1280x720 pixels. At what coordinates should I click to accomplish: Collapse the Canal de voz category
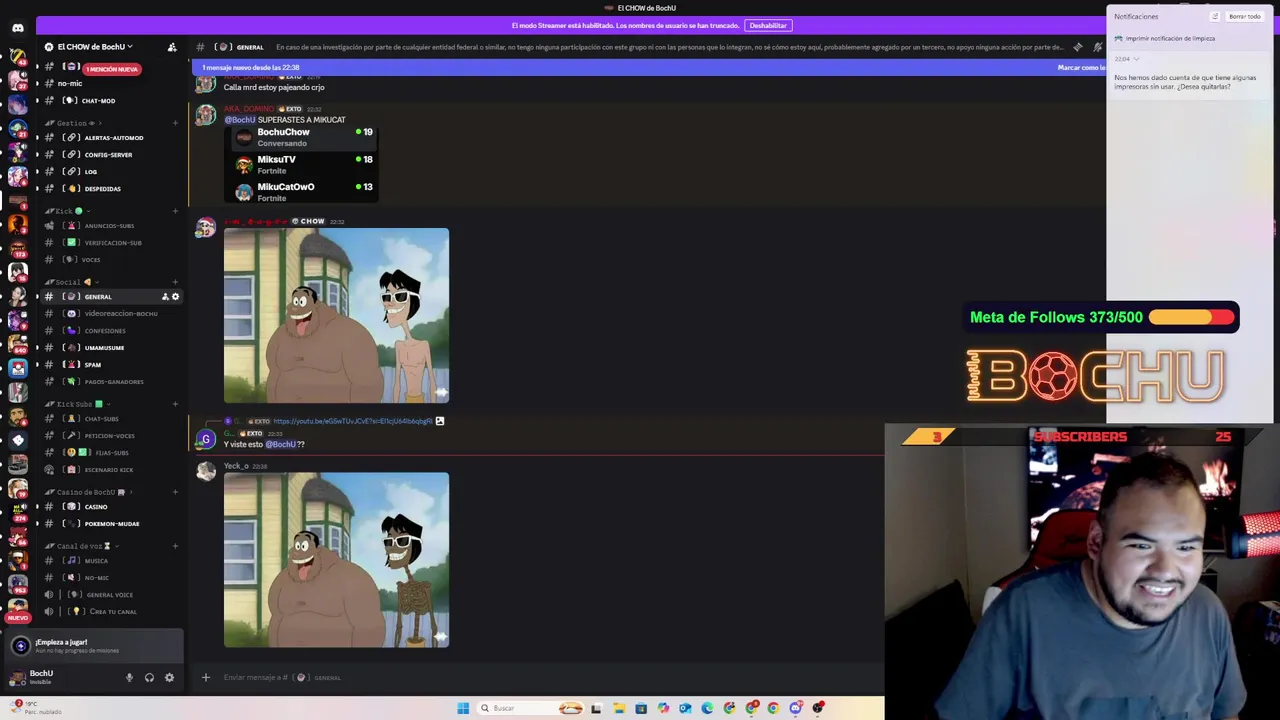83,546
